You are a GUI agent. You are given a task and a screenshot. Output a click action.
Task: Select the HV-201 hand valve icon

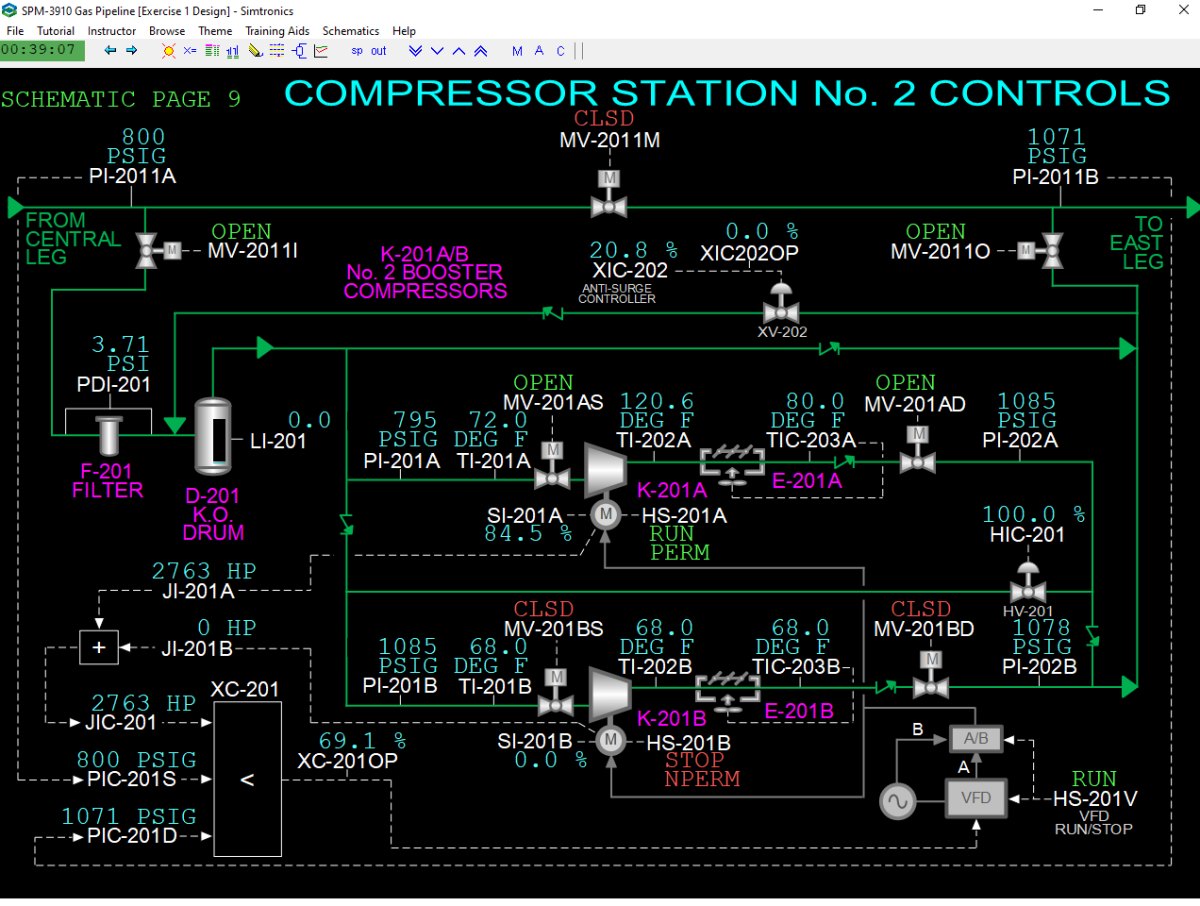pyautogui.click(x=1027, y=580)
